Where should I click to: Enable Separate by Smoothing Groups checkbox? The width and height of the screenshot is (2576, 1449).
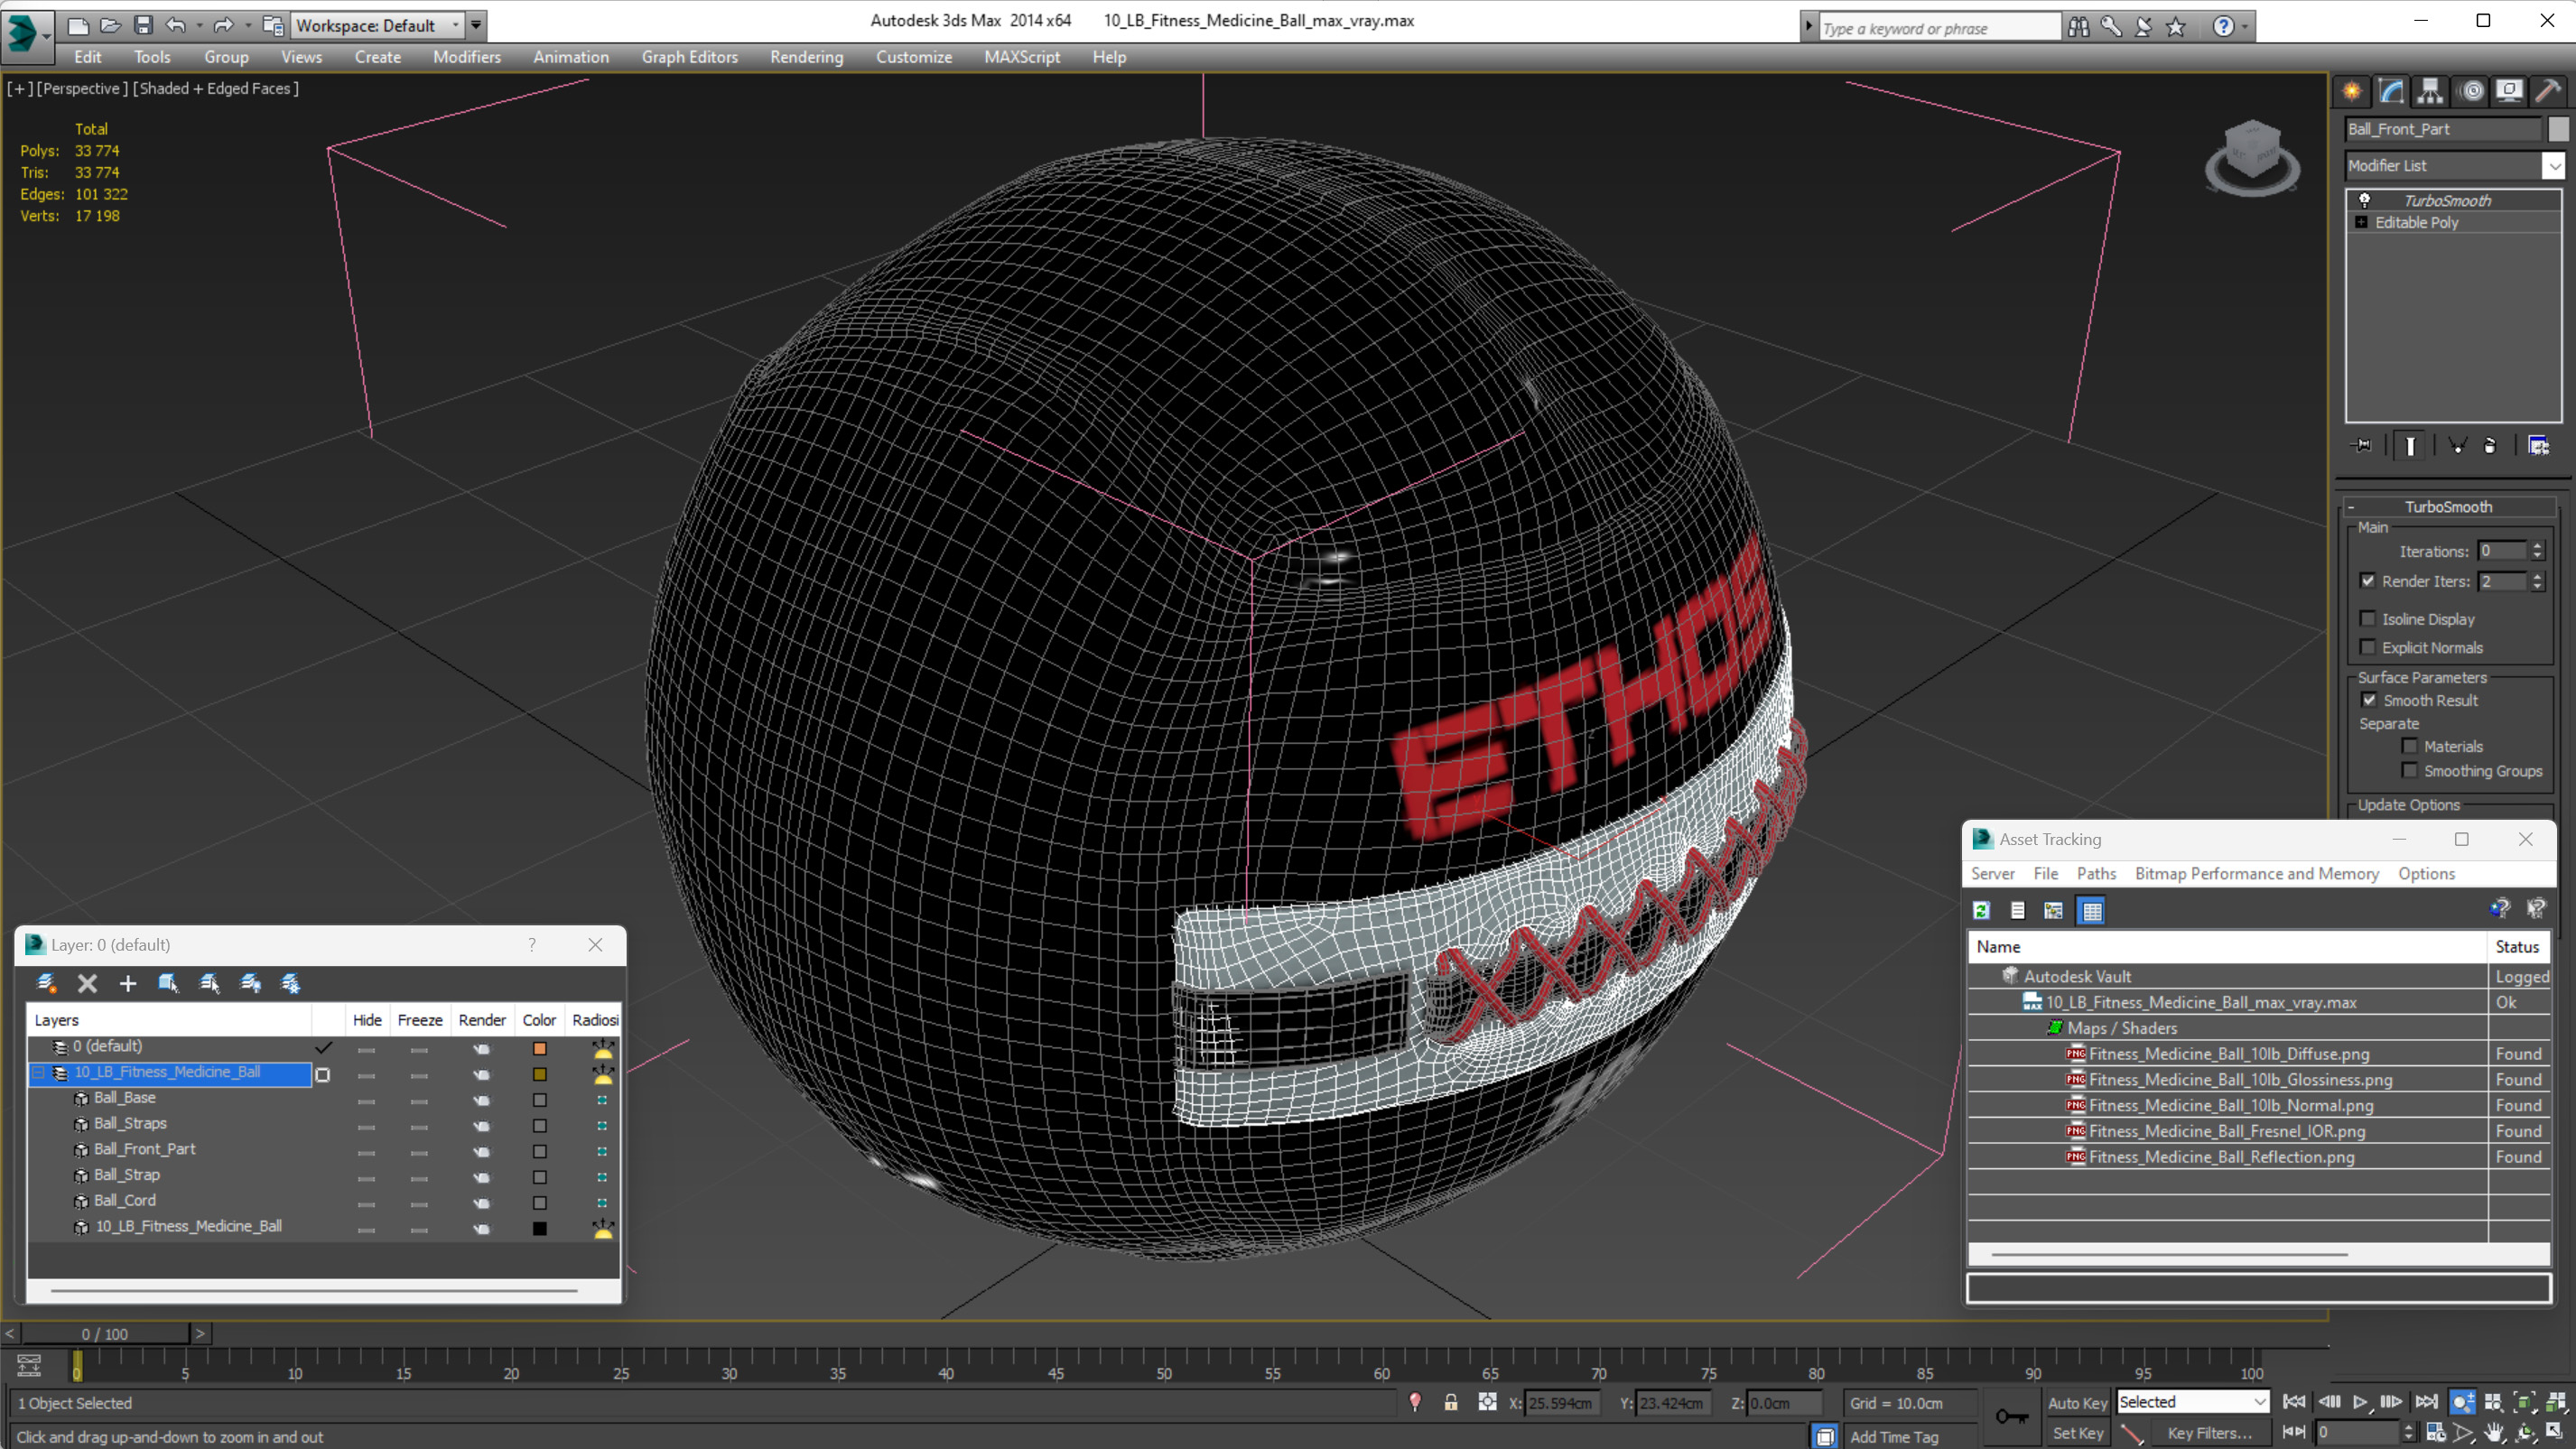2410,770
